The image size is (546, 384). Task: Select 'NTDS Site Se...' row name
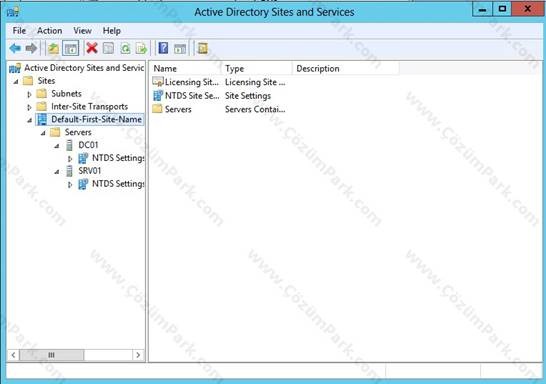[x=192, y=96]
